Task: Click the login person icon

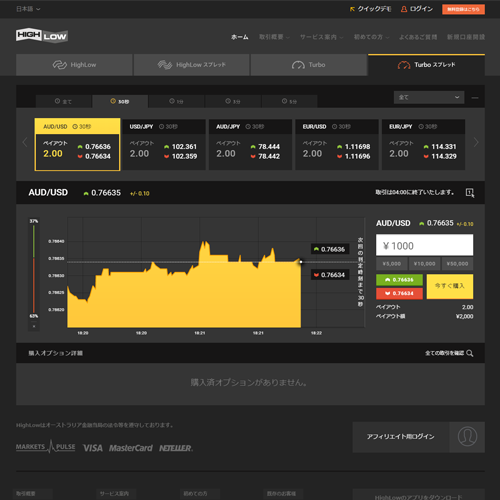Action: coord(404,9)
